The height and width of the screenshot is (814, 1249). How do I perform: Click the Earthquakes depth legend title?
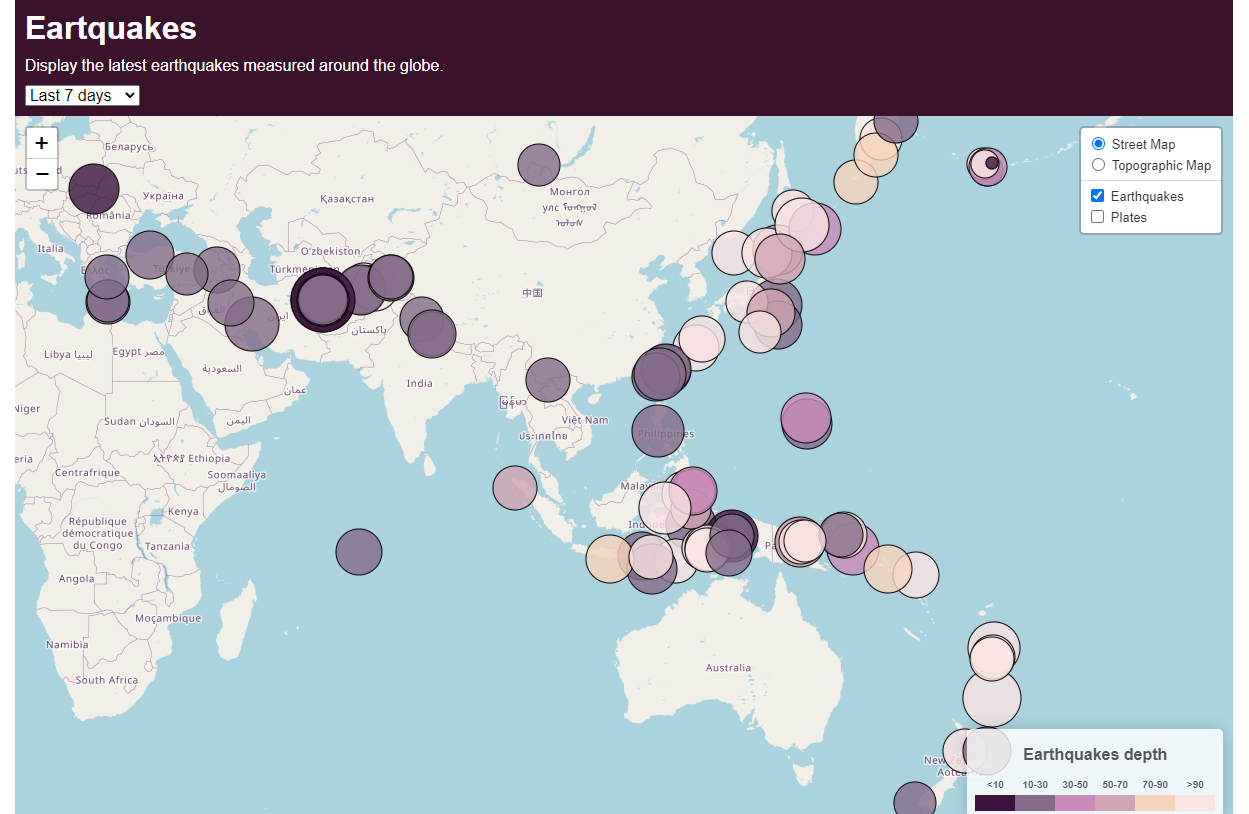tap(1094, 754)
